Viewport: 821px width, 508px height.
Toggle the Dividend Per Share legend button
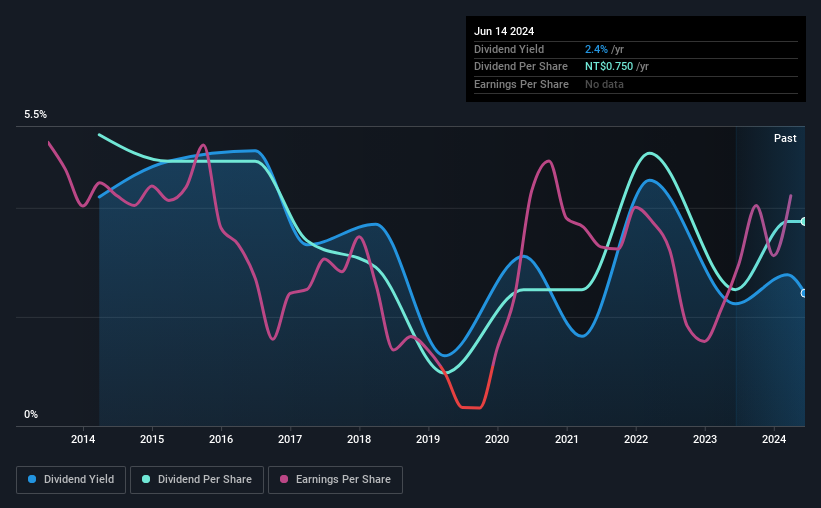click(x=197, y=479)
